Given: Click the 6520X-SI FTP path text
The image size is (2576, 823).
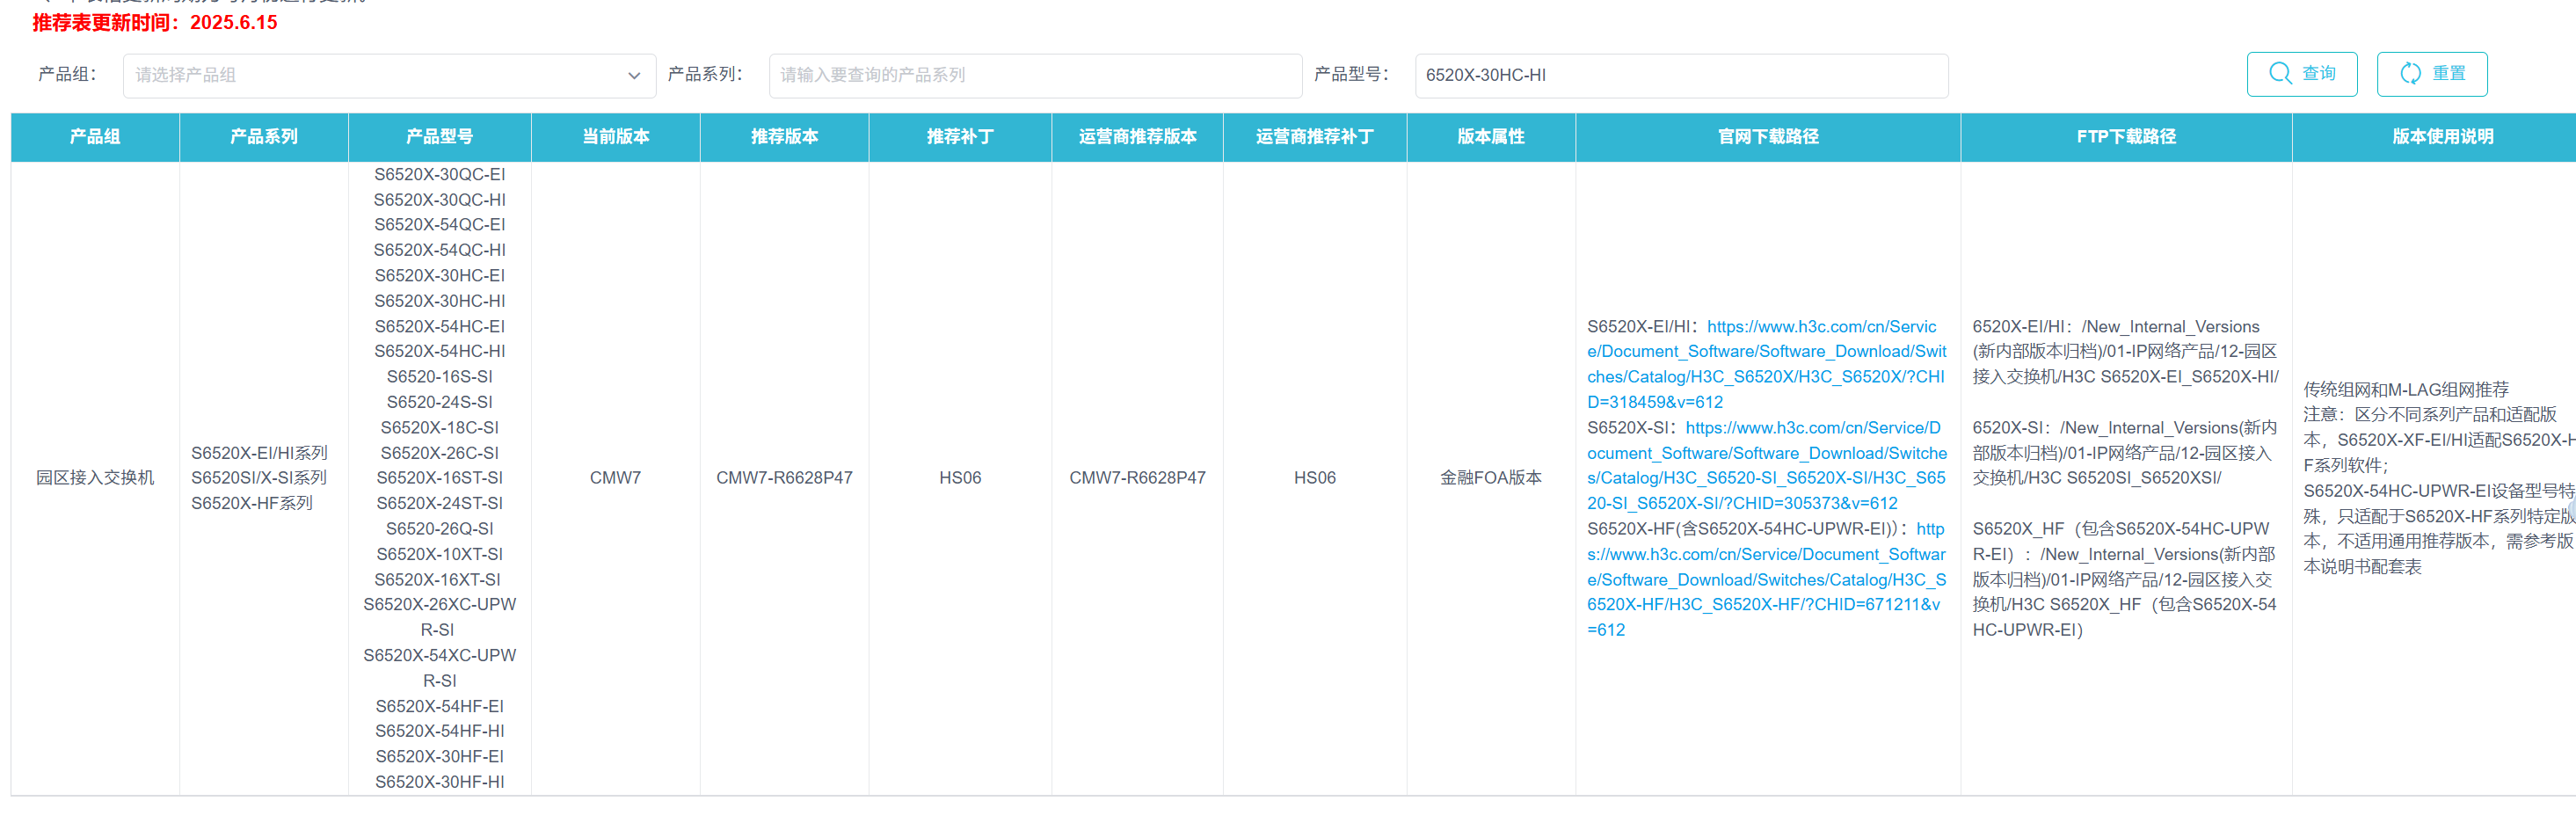Looking at the screenshot, I should pyautogui.click(x=2125, y=453).
